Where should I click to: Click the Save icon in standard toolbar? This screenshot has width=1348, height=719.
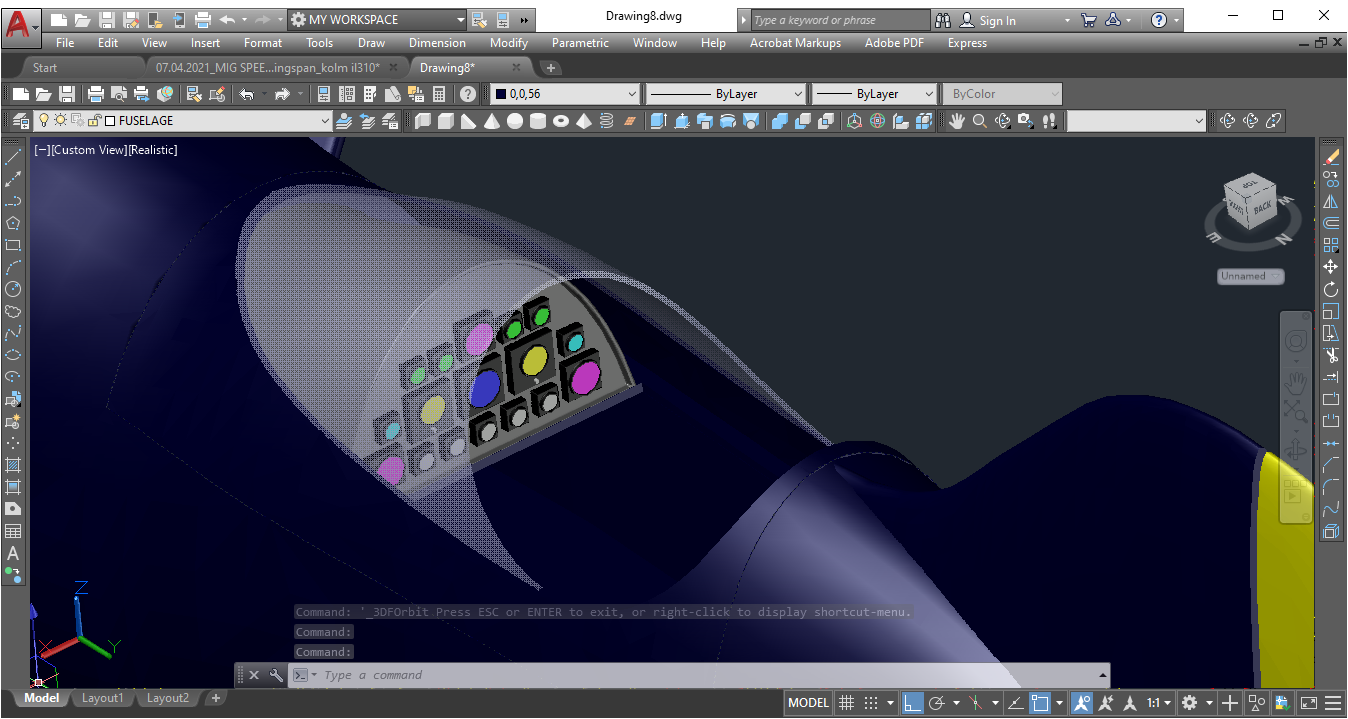coord(66,94)
